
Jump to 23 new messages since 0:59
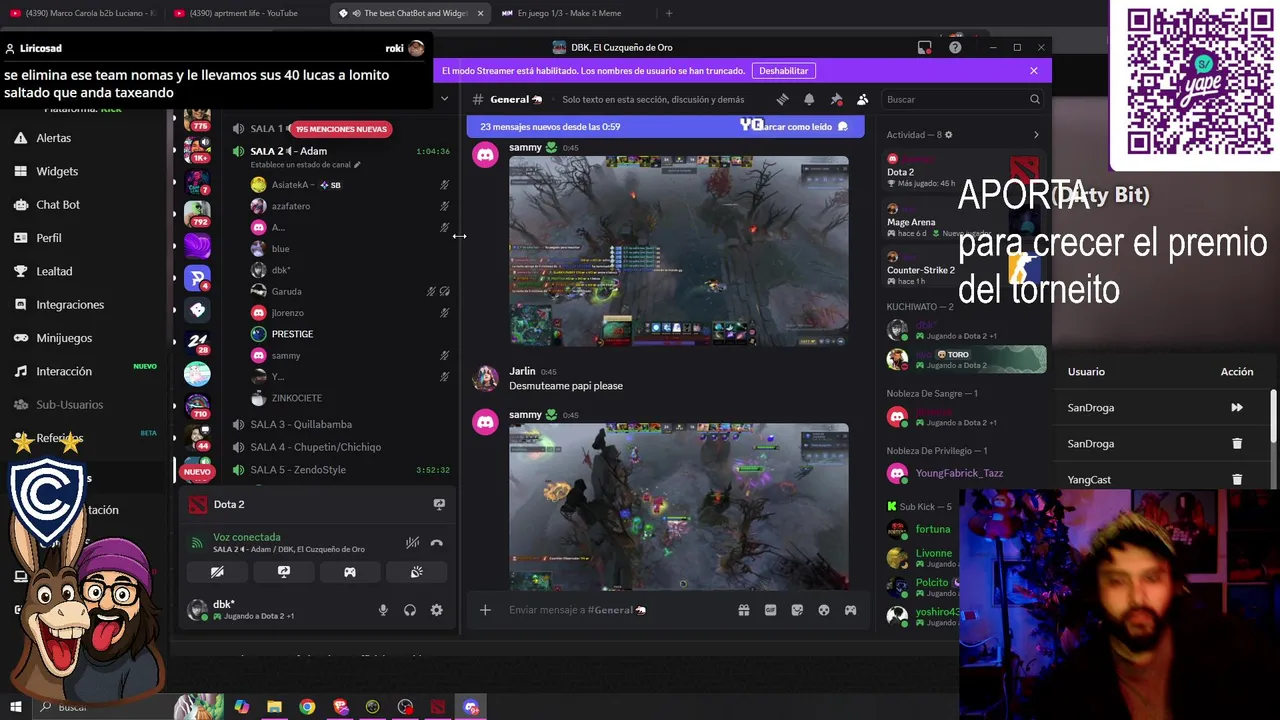[x=550, y=127]
